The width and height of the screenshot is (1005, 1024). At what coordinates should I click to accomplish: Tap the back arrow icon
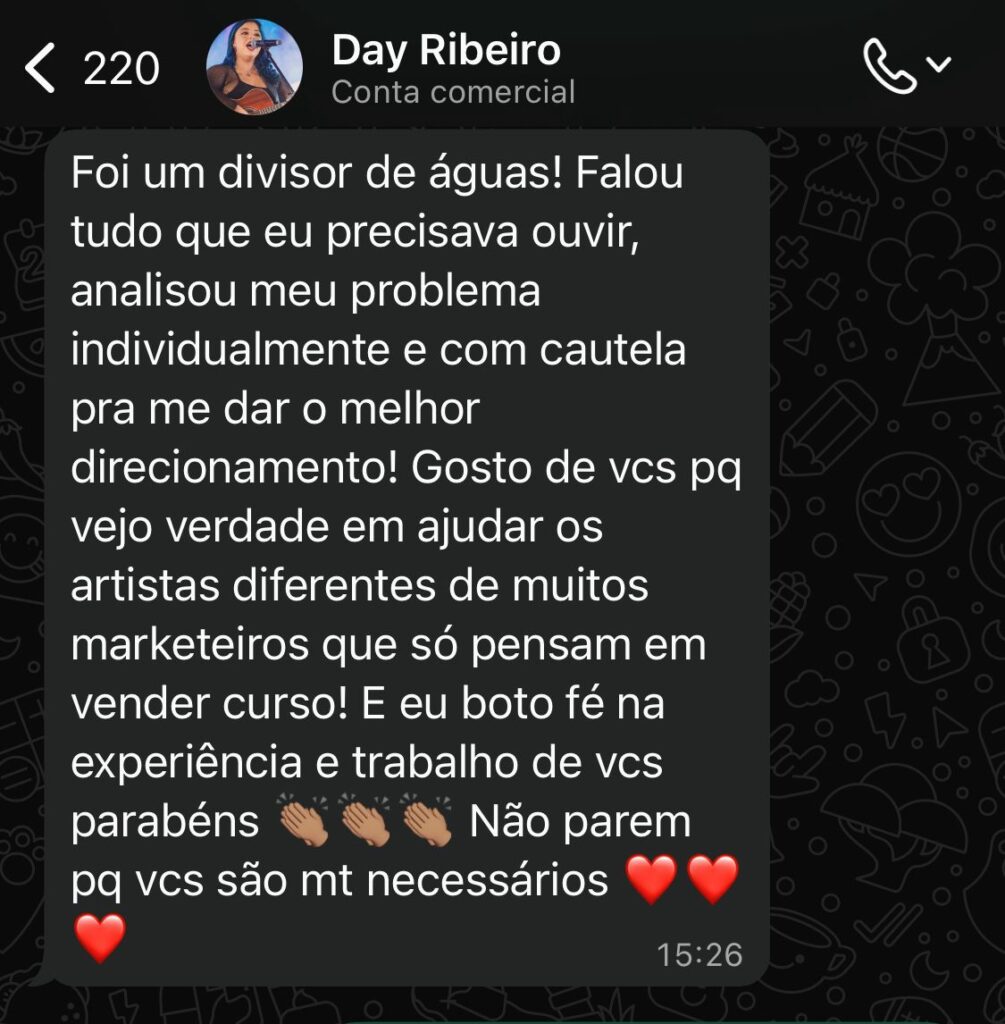[39, 67]
